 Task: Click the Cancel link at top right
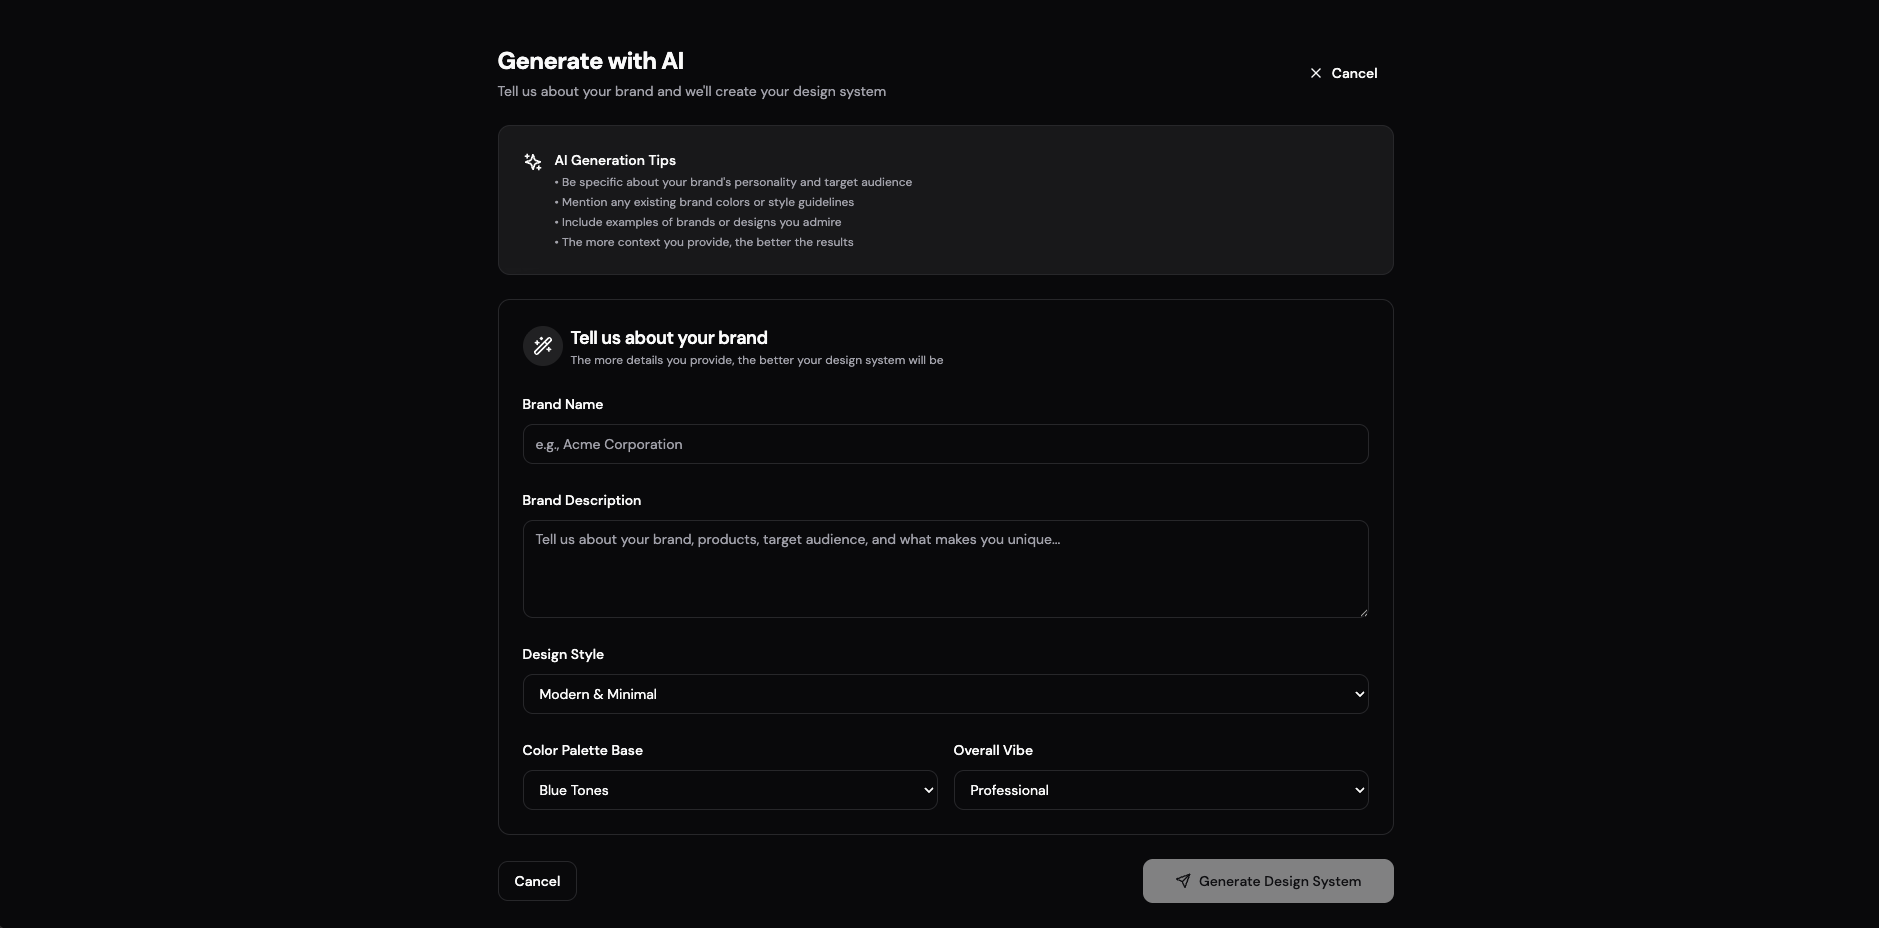[x=1354, y=72]
